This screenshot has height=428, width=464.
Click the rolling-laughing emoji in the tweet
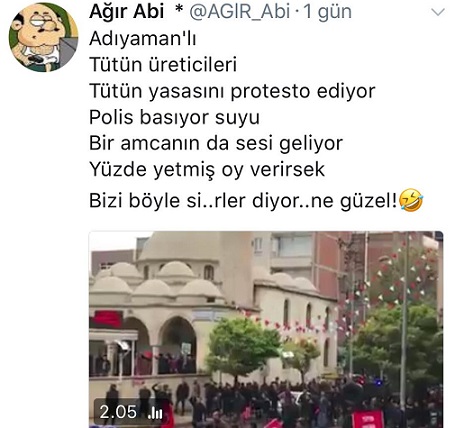pos(411,200)
